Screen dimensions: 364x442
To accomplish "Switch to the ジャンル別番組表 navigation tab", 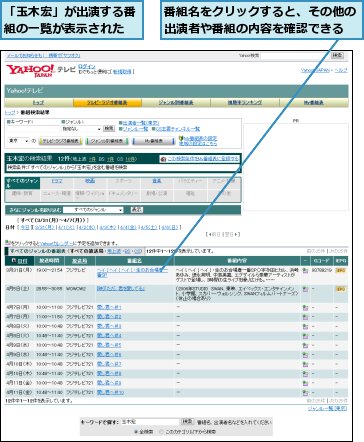I will pyautogui.click(x=176, y=103).
